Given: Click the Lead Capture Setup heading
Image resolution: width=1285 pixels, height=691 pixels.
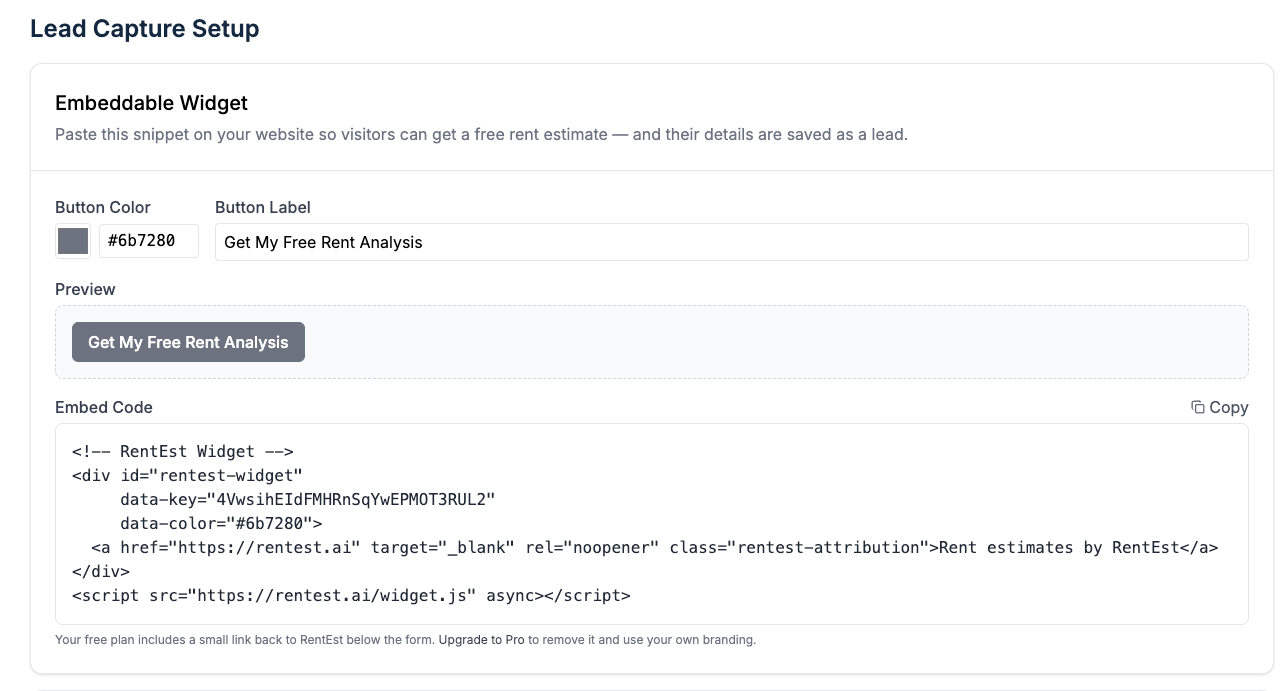Looking at the screenshot, I should [145, 28].
